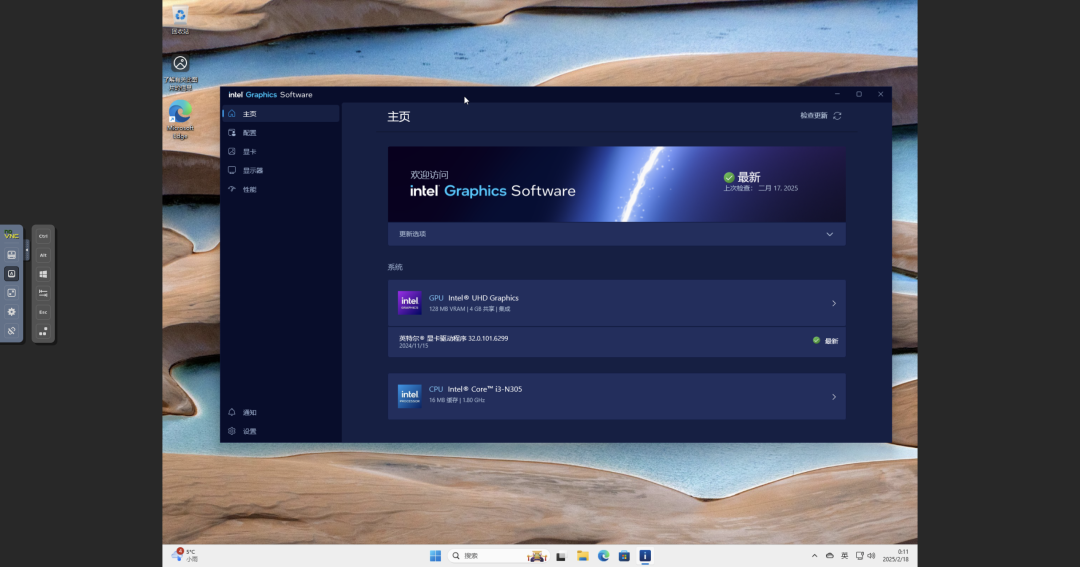Click the OneDrive cloud tray icon
Image resolution: width=1080 pixels, height=567 pixels.
(x=829, y=556)
